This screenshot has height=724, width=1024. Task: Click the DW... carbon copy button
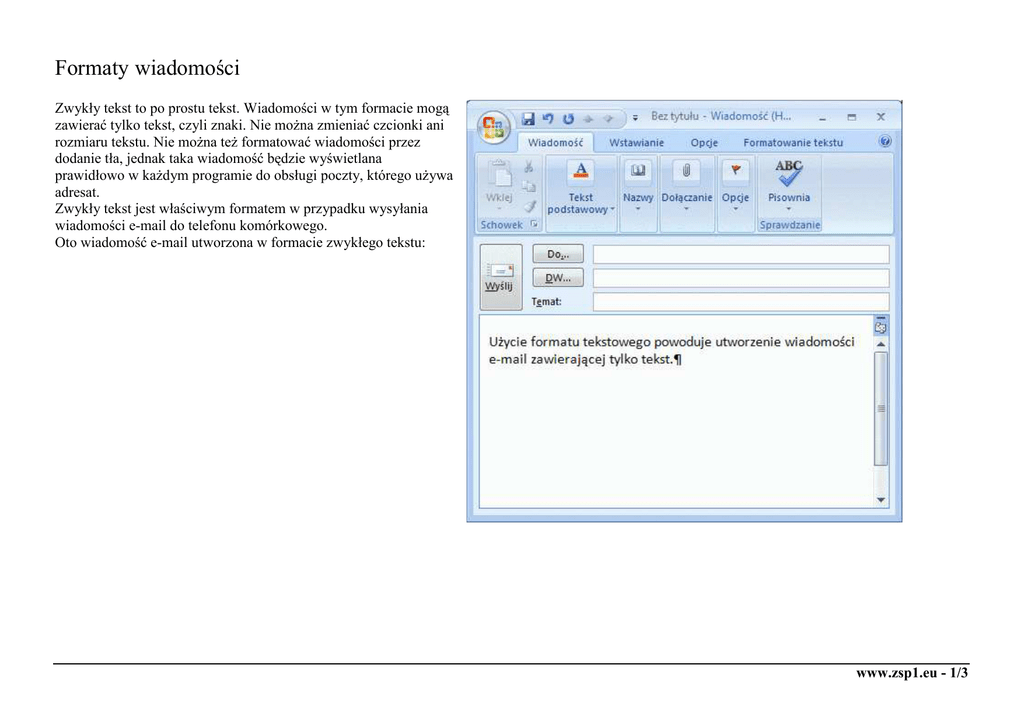click(557, 278)
